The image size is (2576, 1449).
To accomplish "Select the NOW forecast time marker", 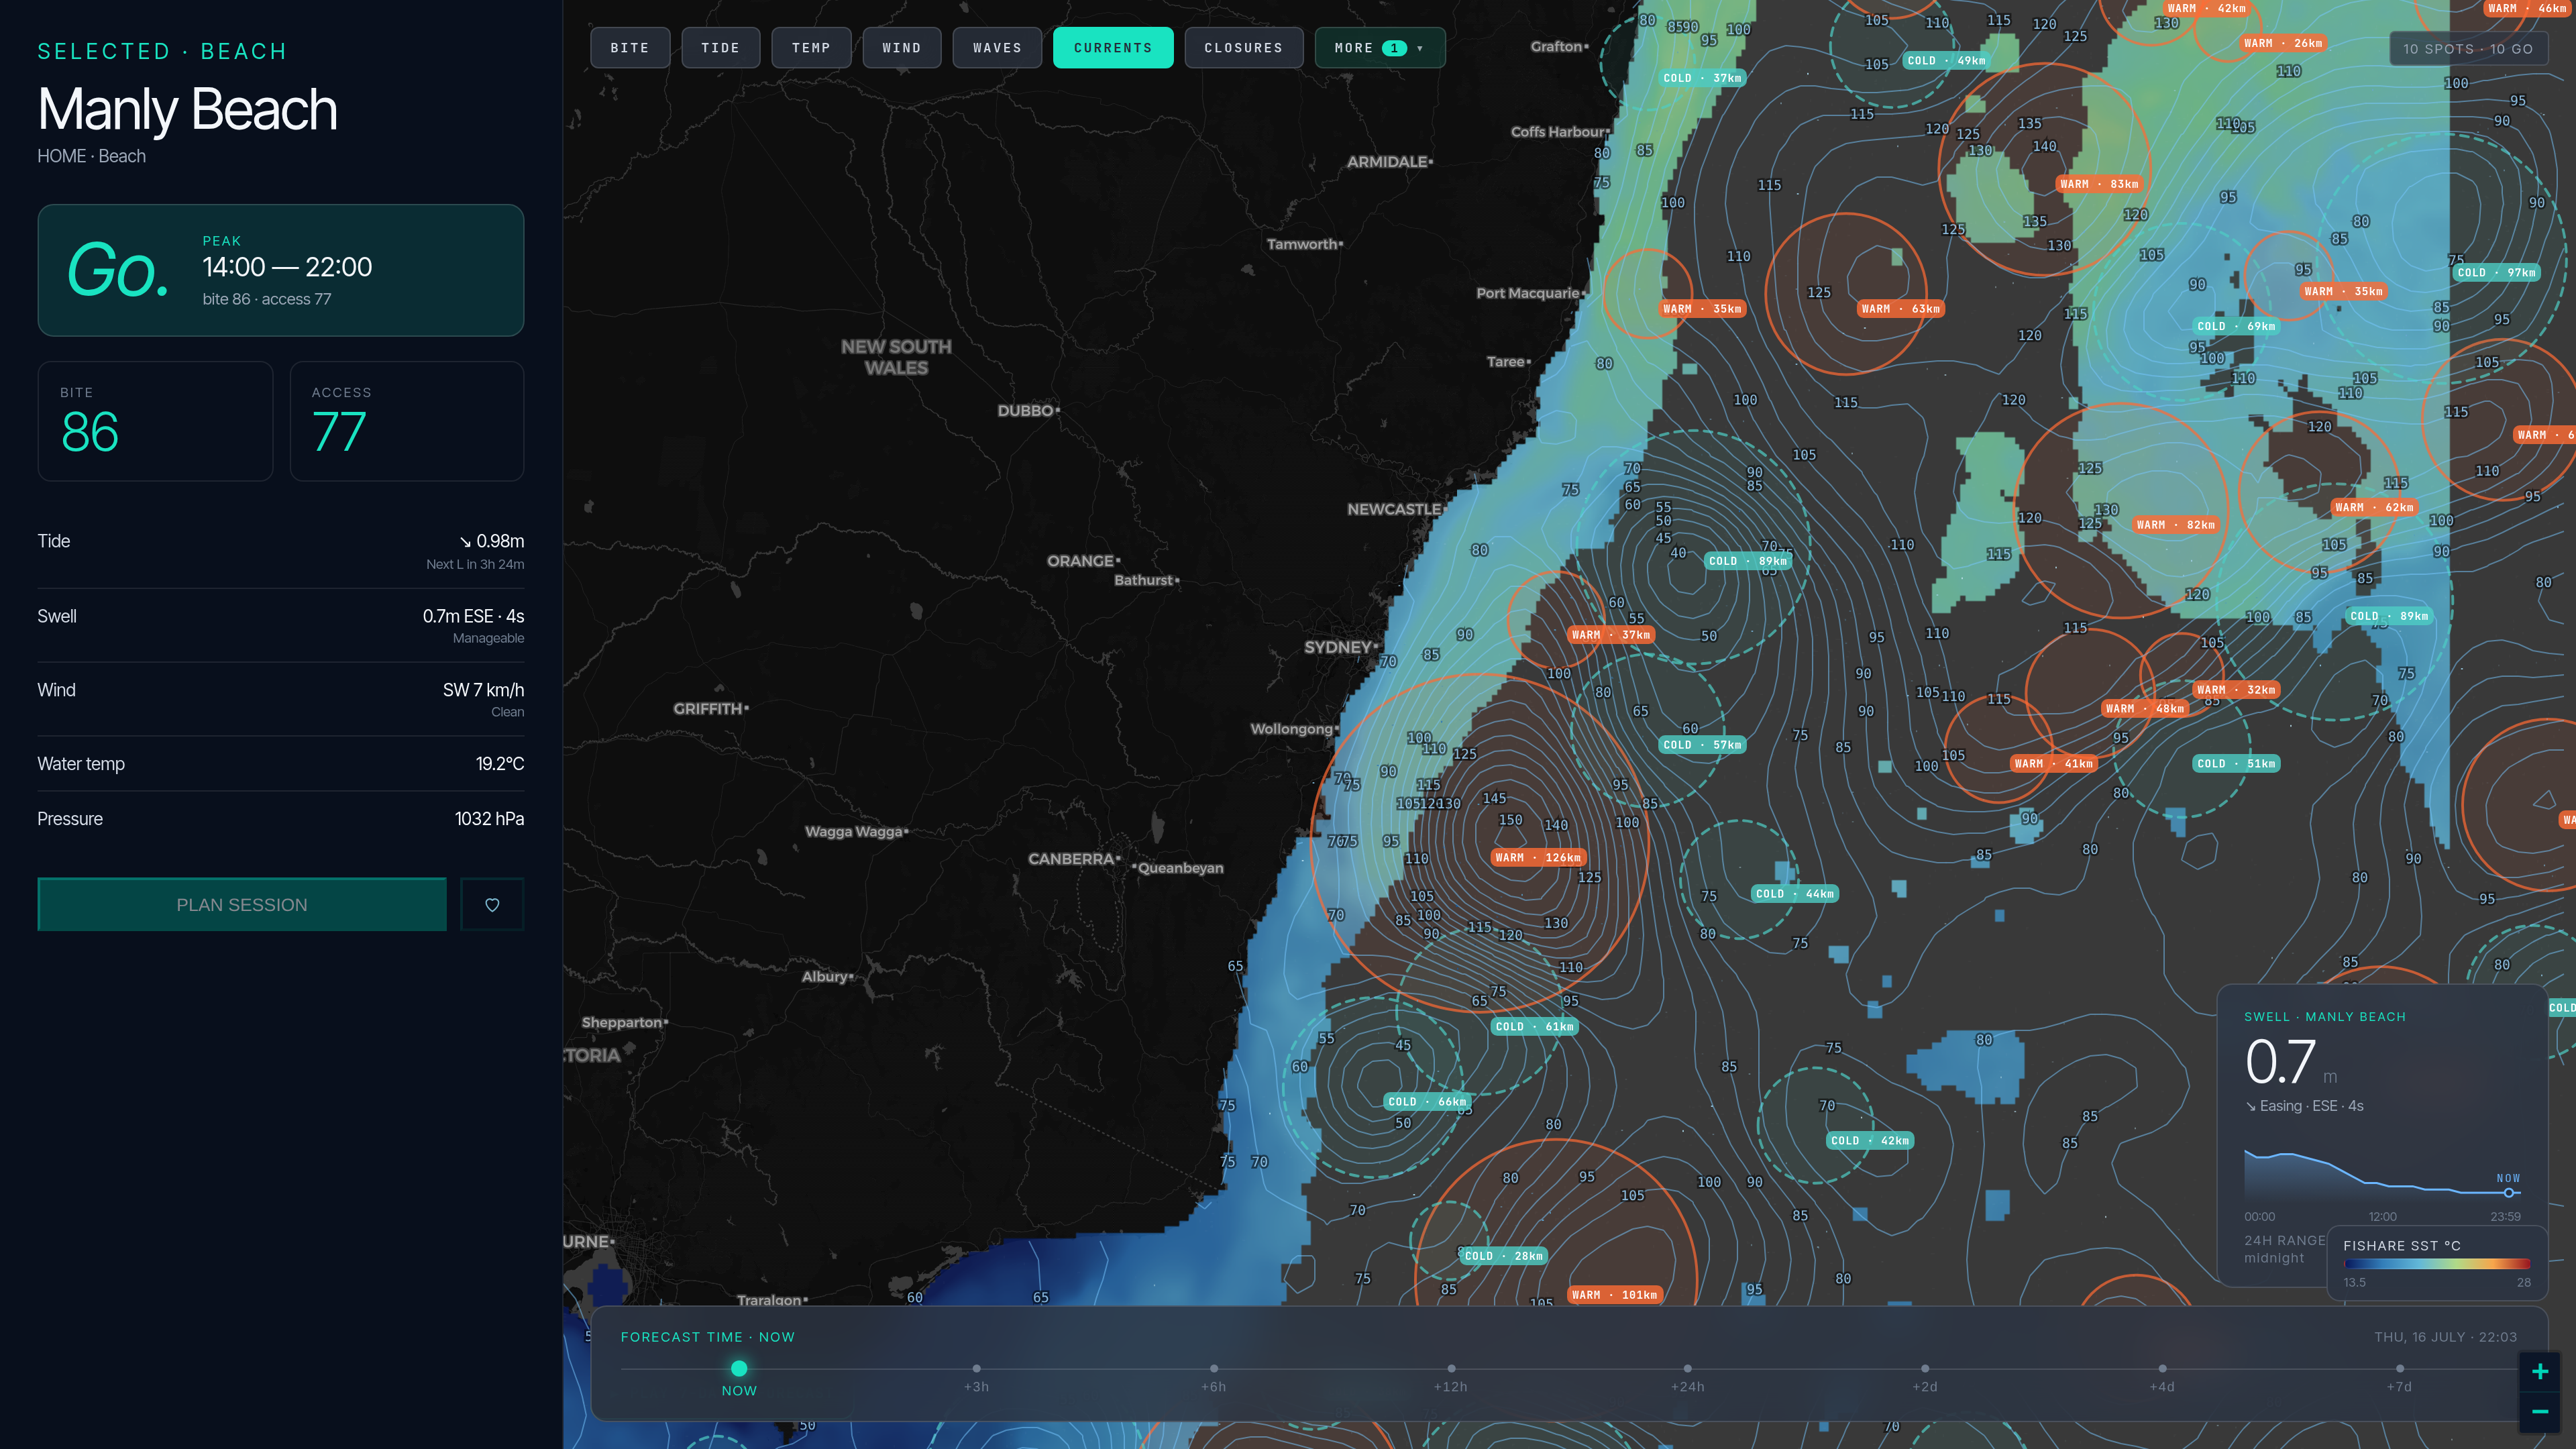I will click(x=739, y=1368).
